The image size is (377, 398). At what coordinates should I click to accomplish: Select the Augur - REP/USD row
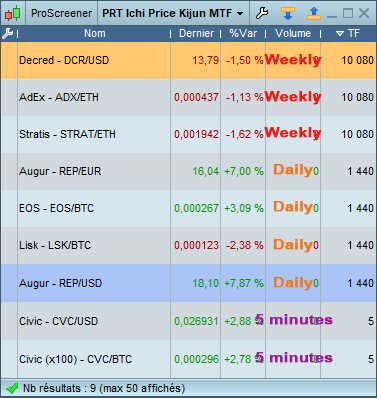pos(188,283)
